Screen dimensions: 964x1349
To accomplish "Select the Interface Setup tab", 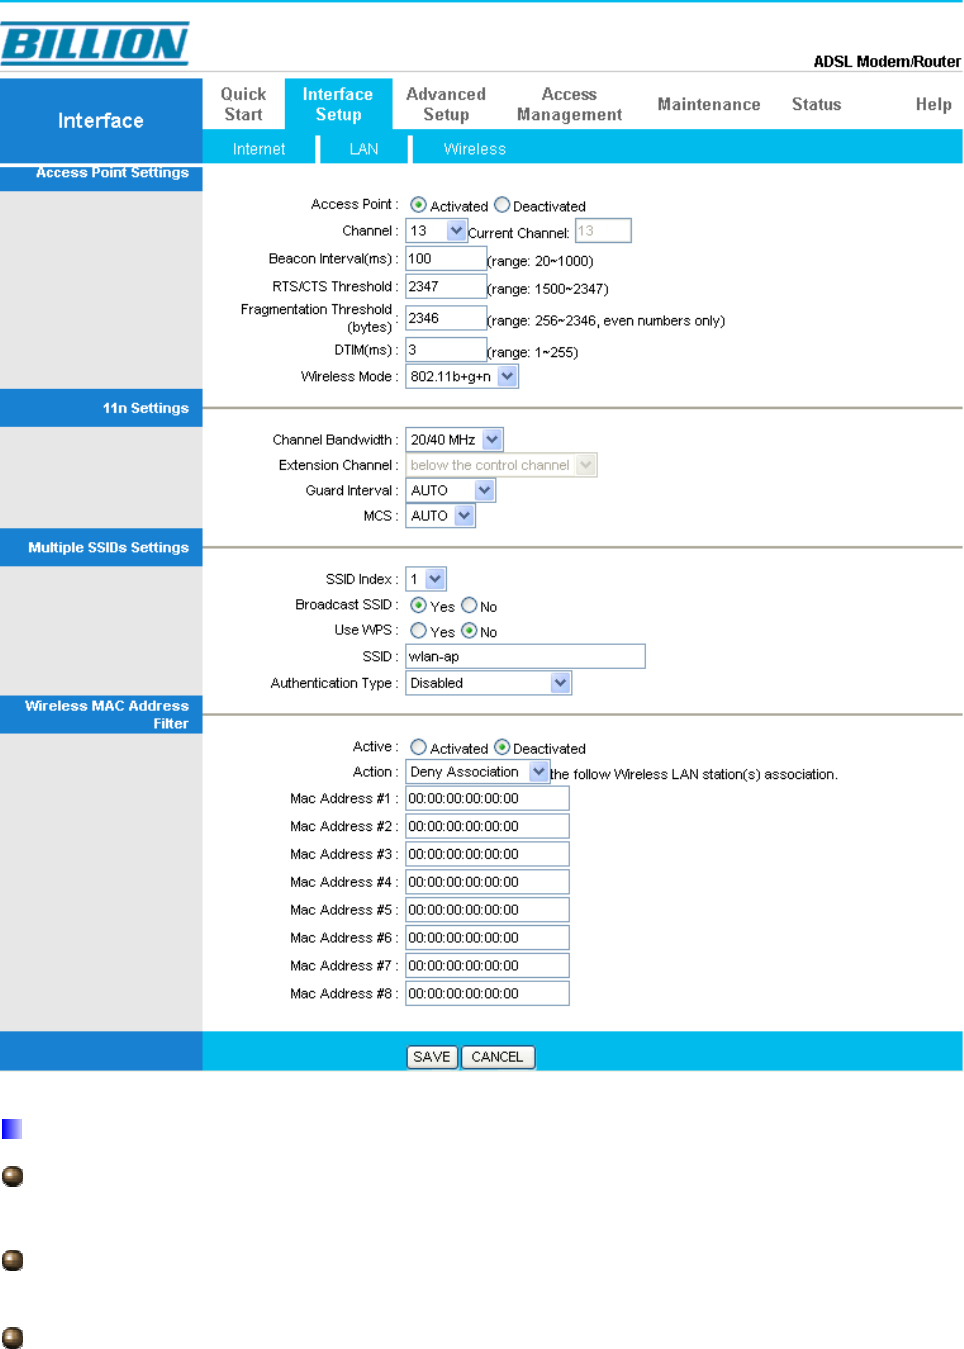I will pos(338,104).
